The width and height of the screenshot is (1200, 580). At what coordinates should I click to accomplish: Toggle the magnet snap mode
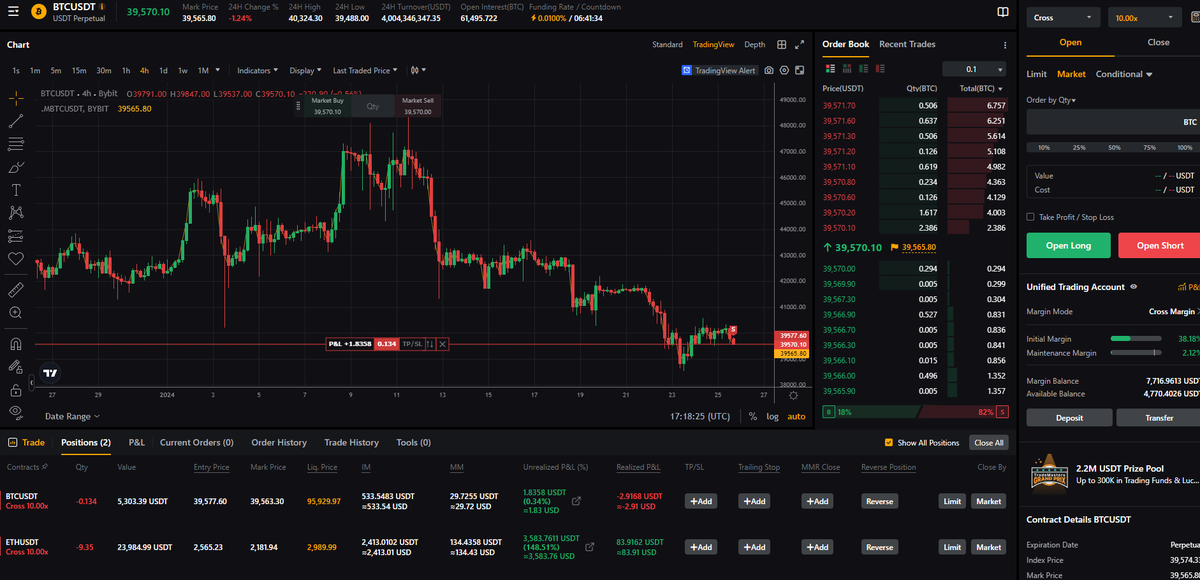click(x=16, y=343)
